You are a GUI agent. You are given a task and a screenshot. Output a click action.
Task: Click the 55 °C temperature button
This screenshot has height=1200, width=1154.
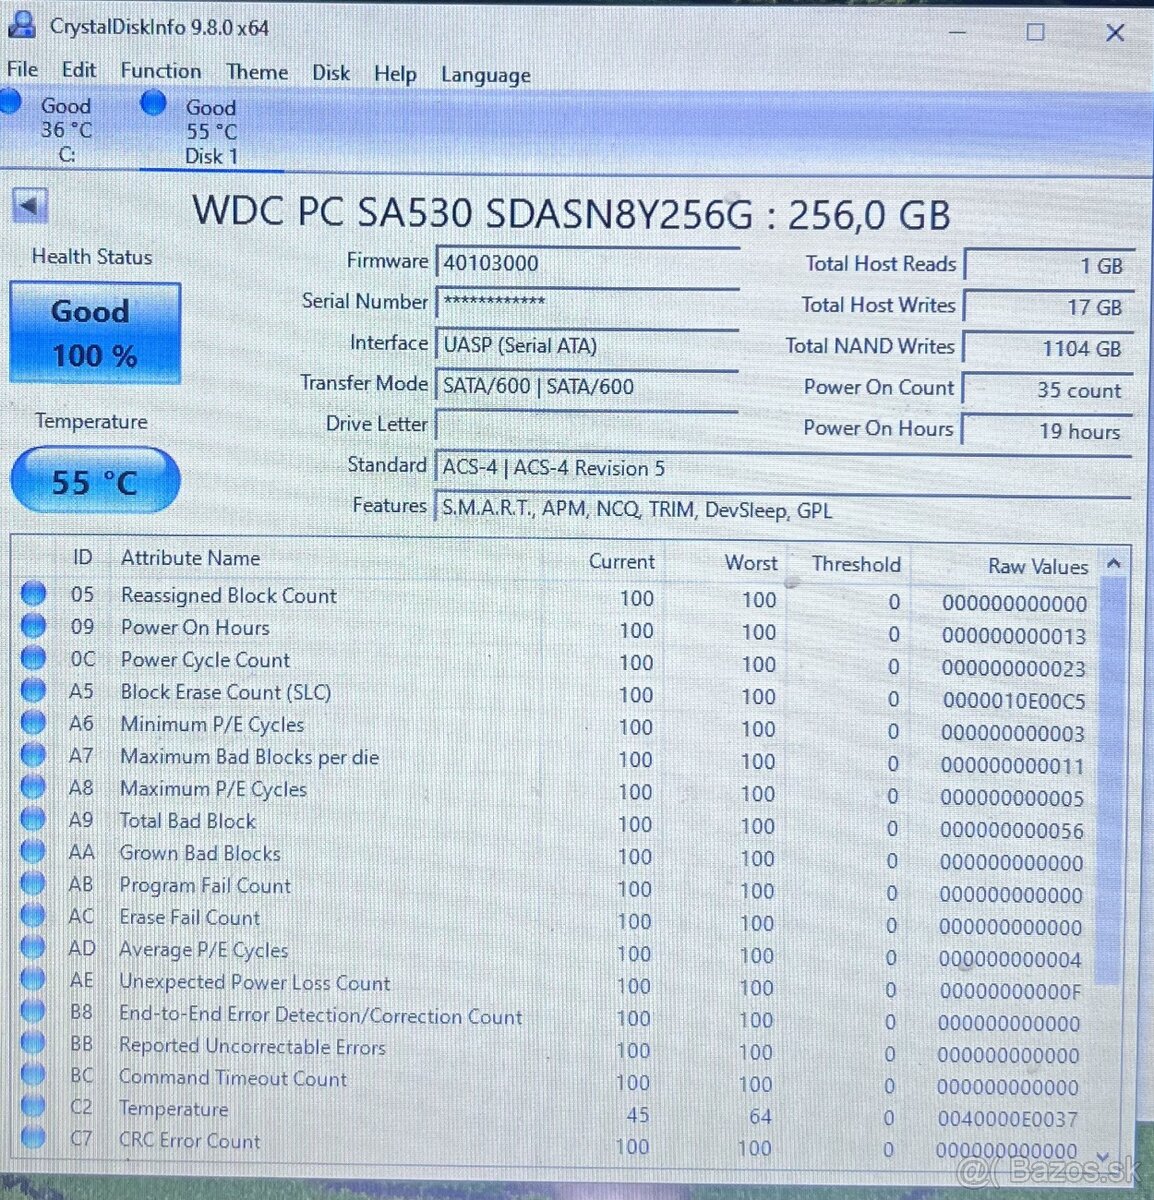(95, 482)
